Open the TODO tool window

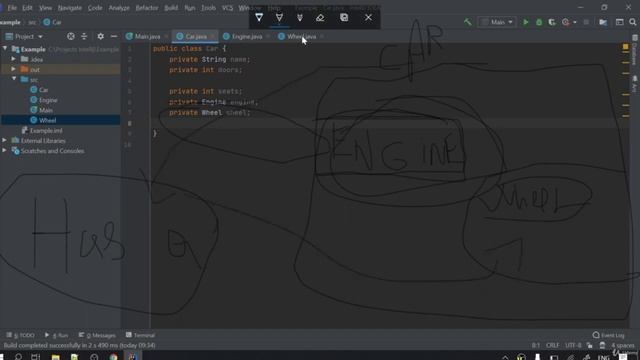pyautogui.click(x=20, y=335)
